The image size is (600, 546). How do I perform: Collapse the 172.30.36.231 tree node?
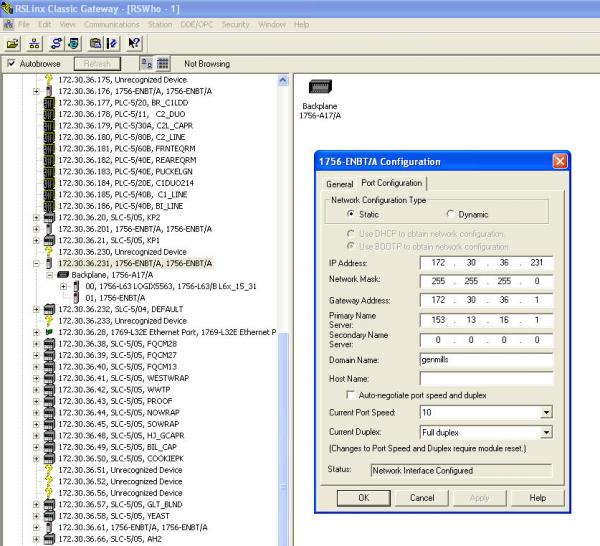point(36,264)
